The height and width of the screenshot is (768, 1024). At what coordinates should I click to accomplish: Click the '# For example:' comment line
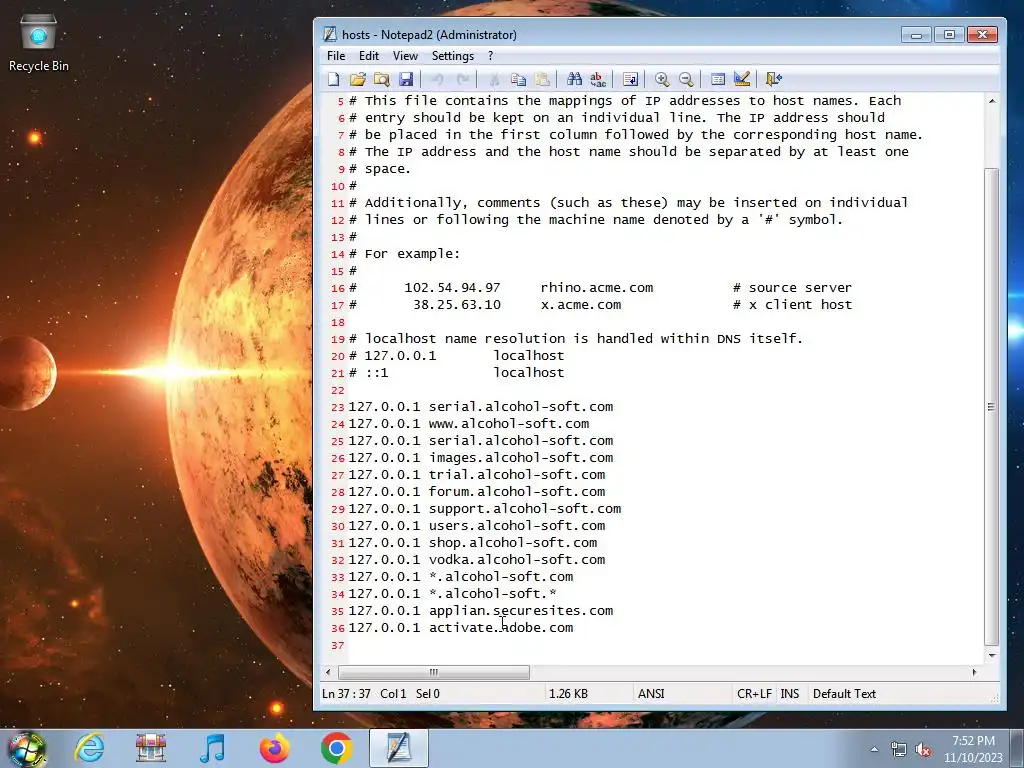(x=404, y=254)
